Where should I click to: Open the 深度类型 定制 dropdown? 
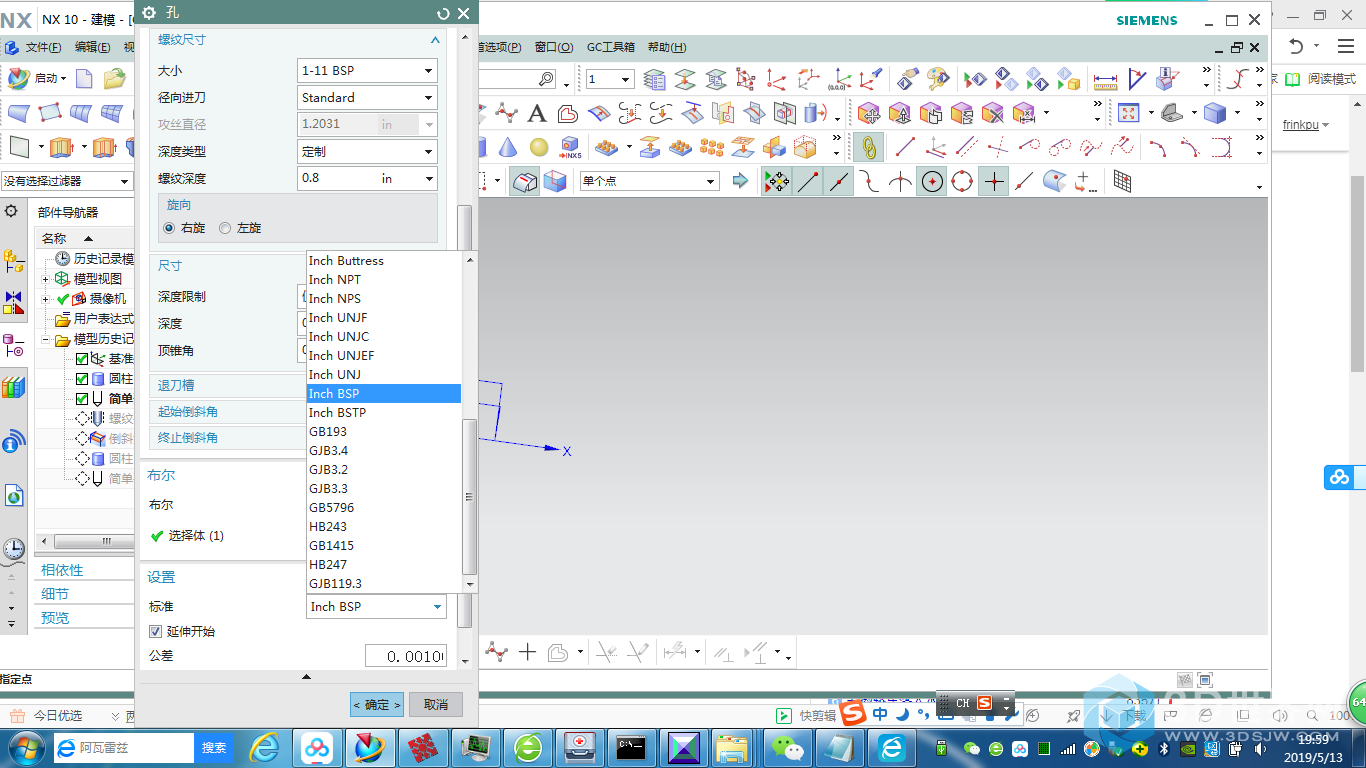point(368,152)
